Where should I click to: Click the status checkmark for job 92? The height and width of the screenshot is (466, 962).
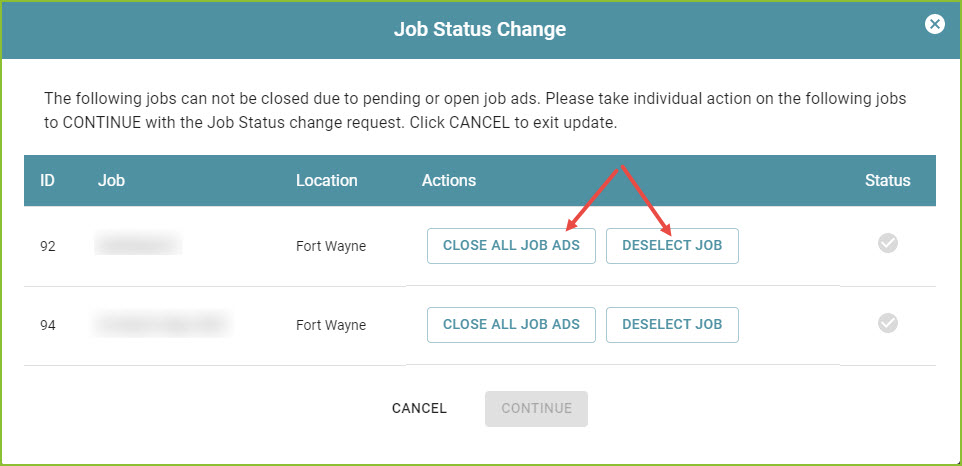tap(888, 243)
